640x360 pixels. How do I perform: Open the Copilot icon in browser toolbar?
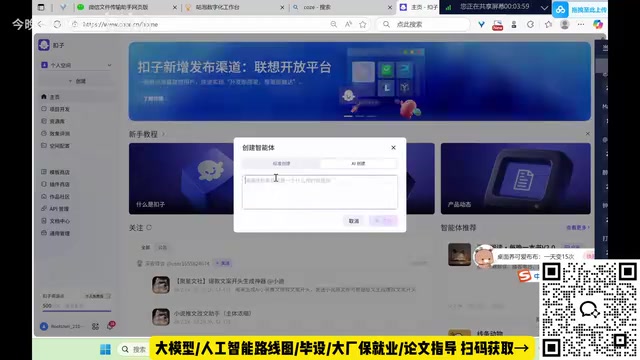tap(598, 24)
